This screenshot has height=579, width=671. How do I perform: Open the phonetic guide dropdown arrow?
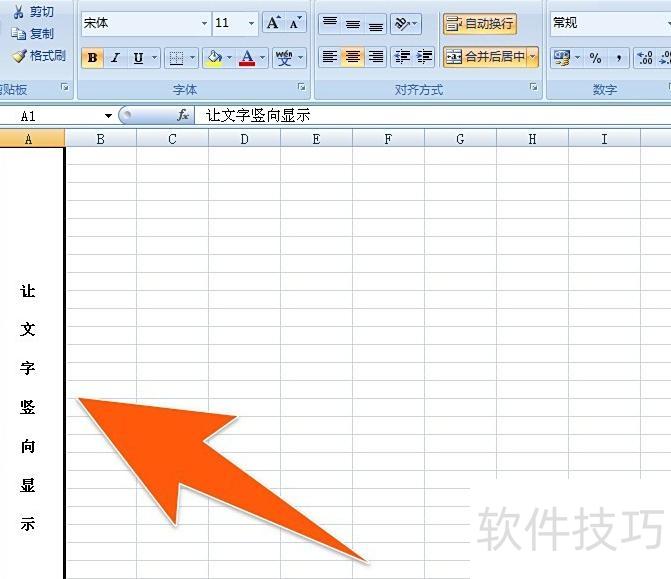click(x=300, y=58)
